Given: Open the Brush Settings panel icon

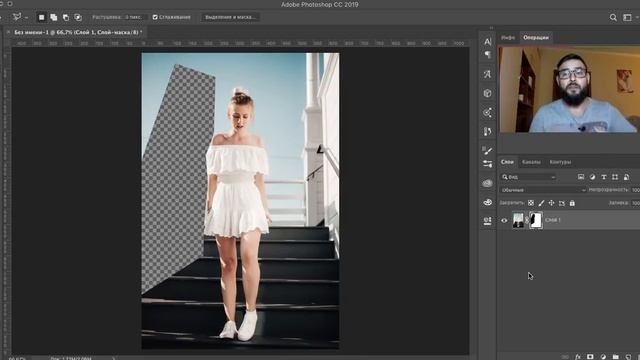Looking at the screenshot, I should (487, 131).
